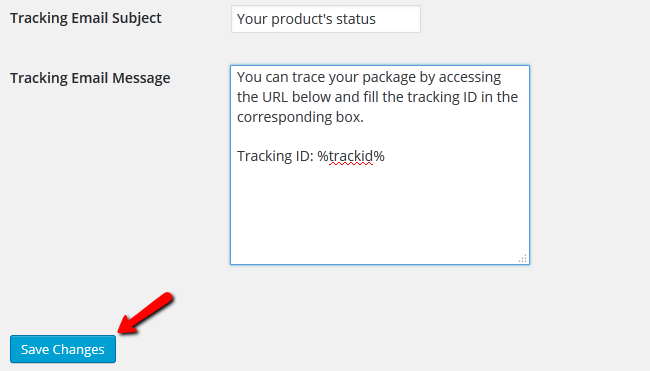Click the word URL in the message
The image size is (650, 371).
275,97
